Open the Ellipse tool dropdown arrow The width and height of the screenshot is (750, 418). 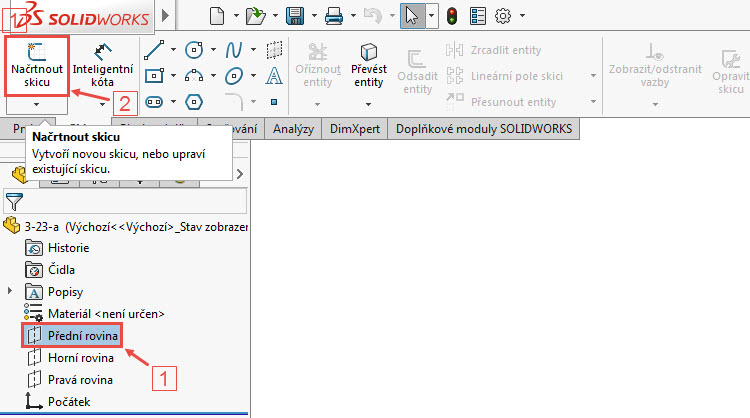pyautogui.click(x=254, y=75)
